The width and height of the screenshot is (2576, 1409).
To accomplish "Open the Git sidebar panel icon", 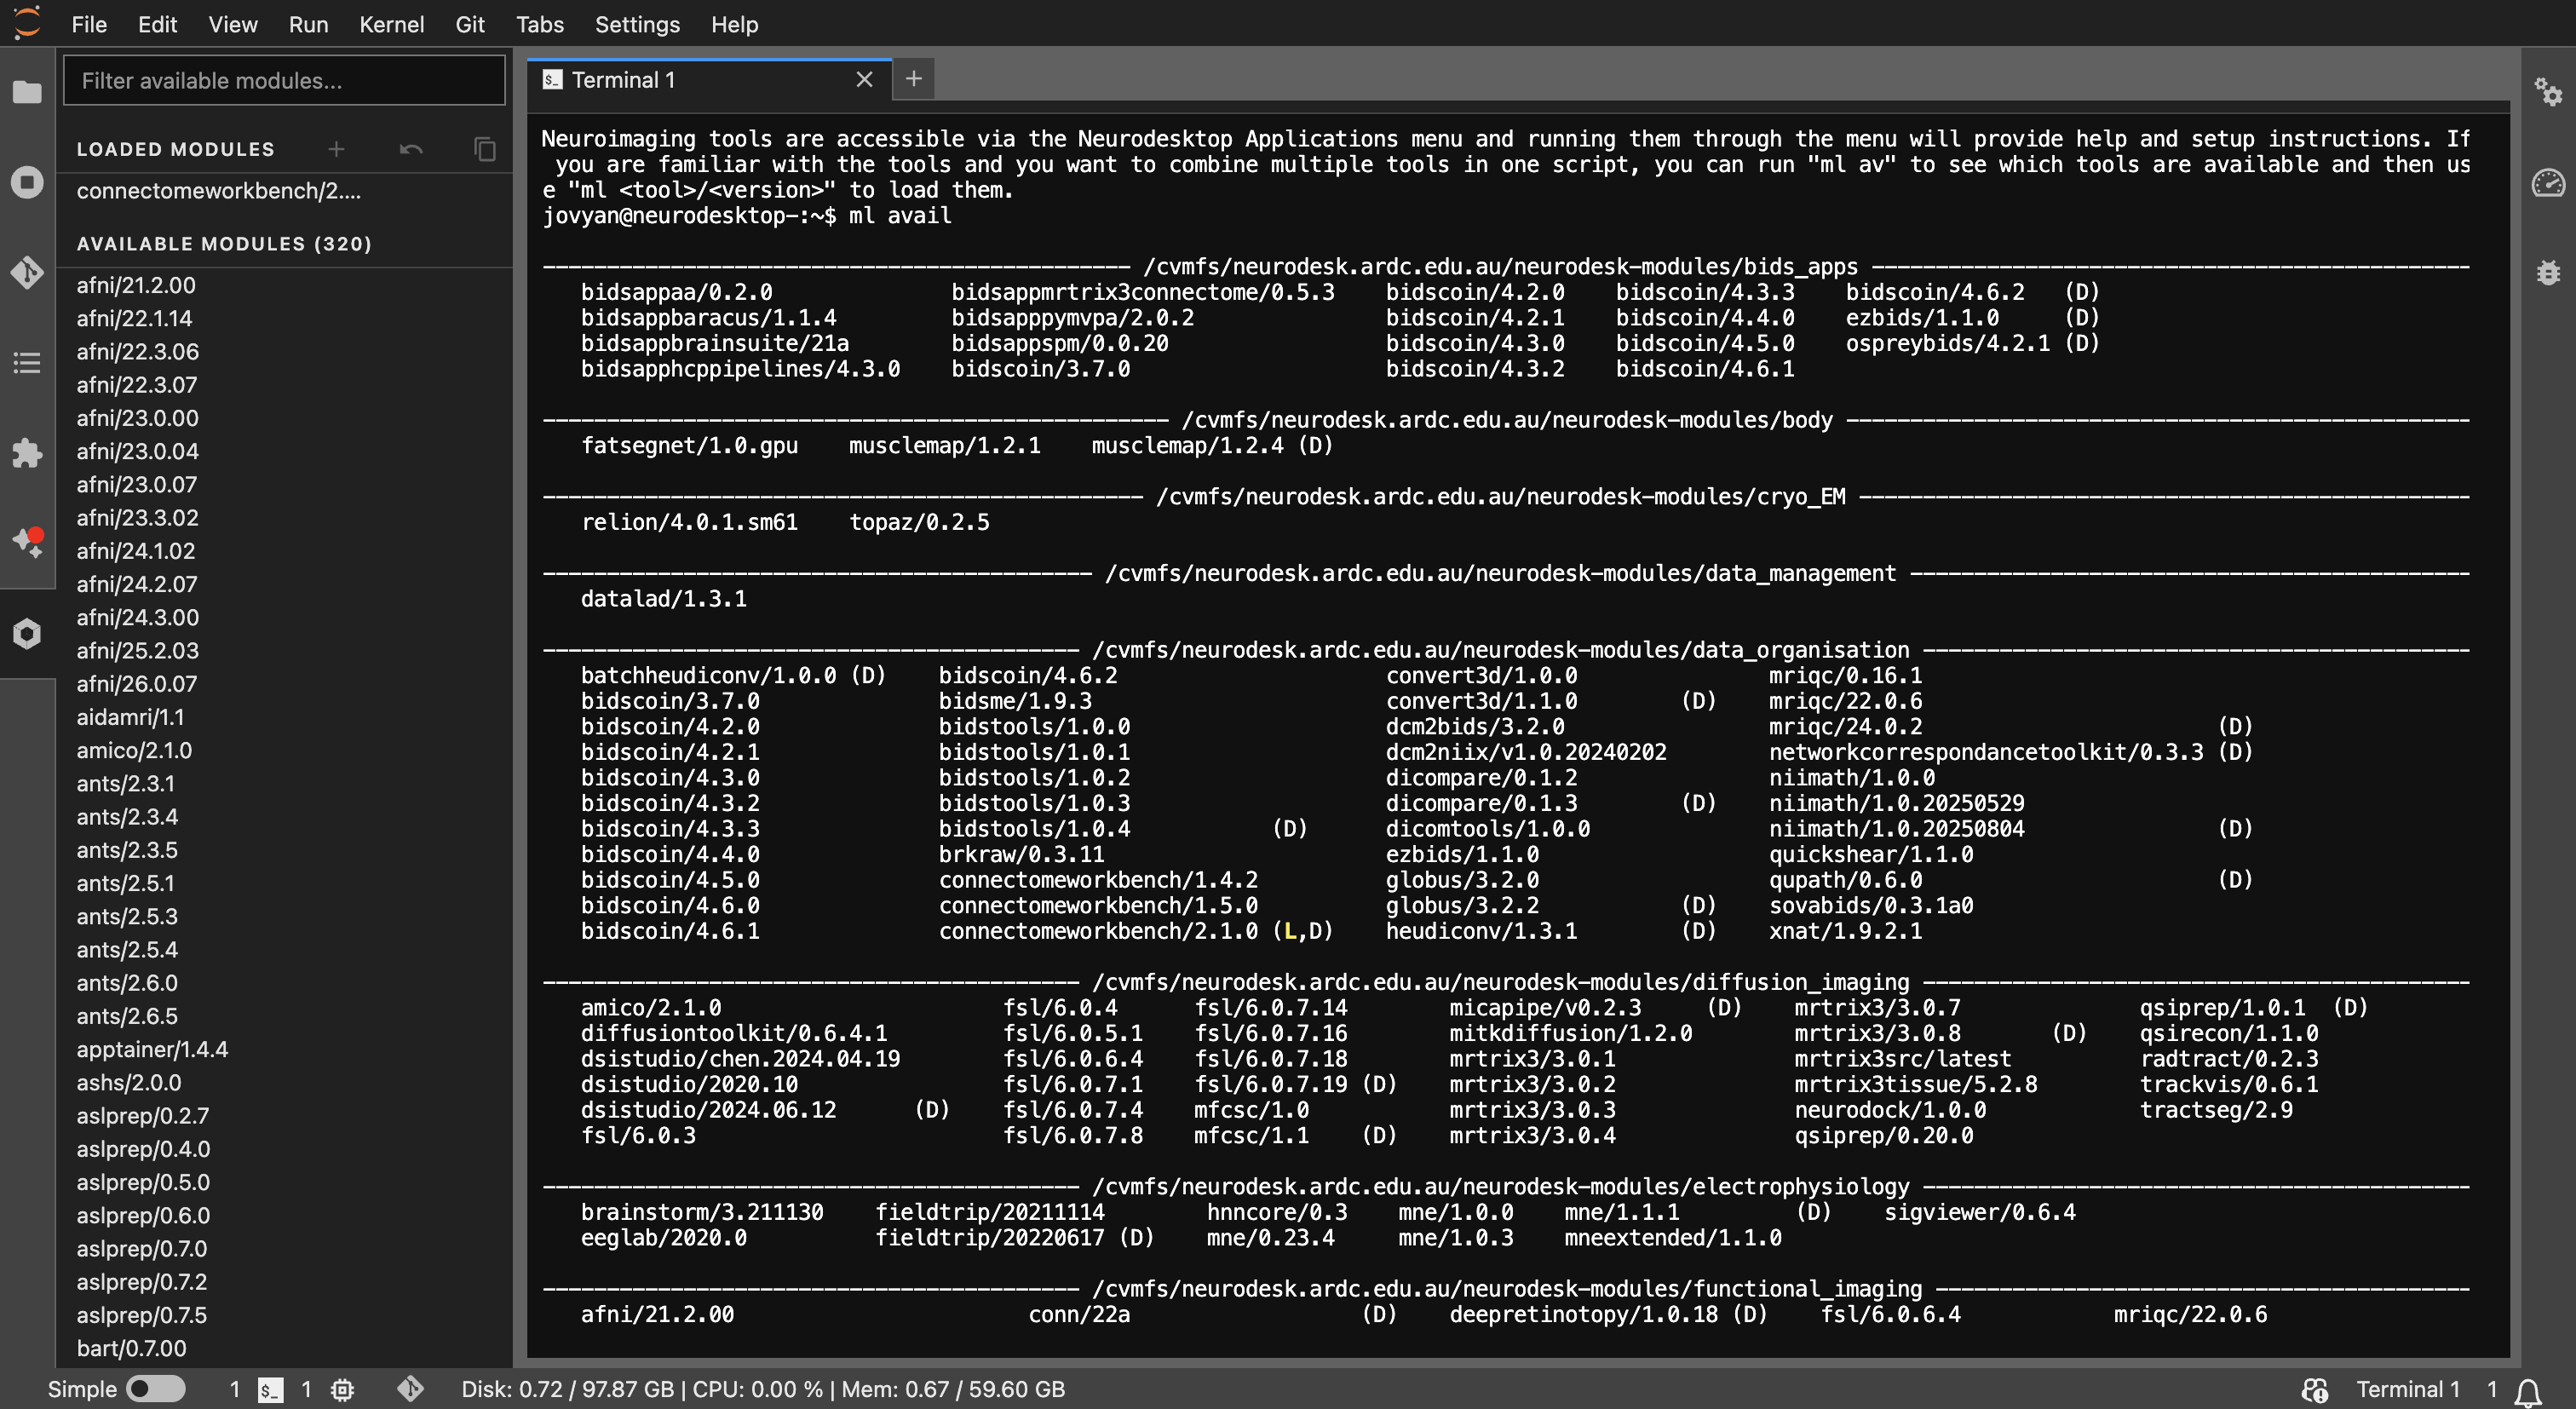I will [27, 272].
